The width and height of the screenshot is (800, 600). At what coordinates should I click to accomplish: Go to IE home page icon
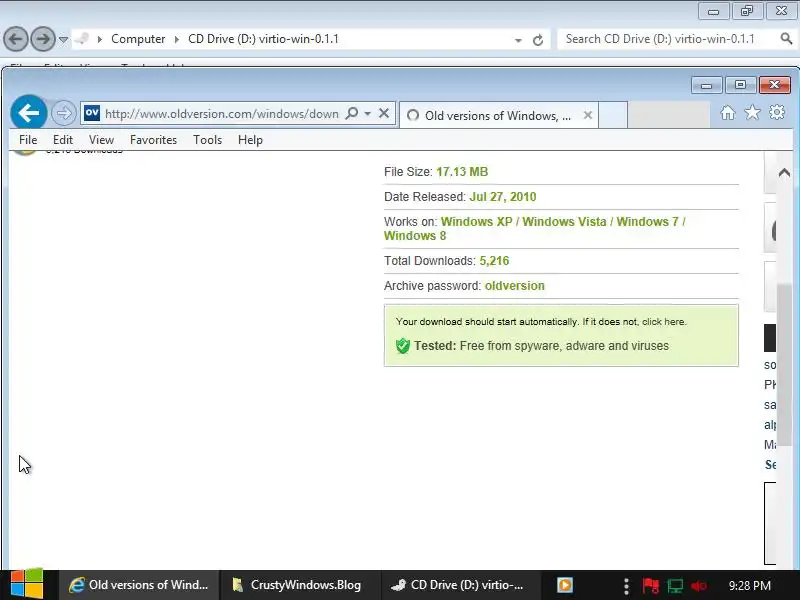click(728, 113)
